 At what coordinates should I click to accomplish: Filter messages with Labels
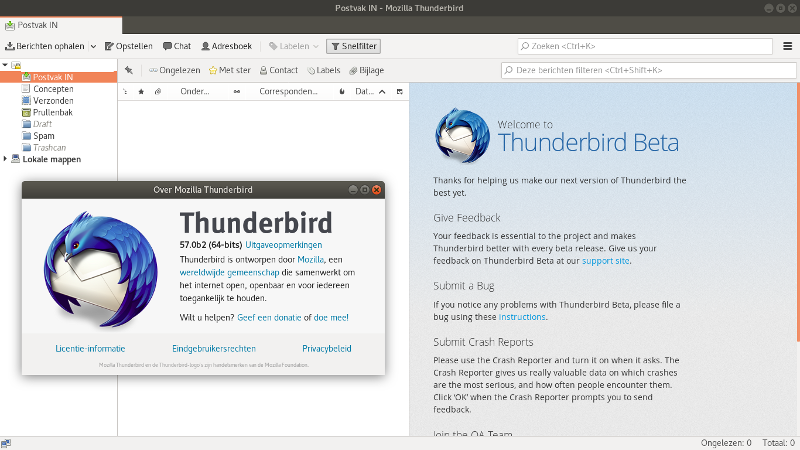323,70
